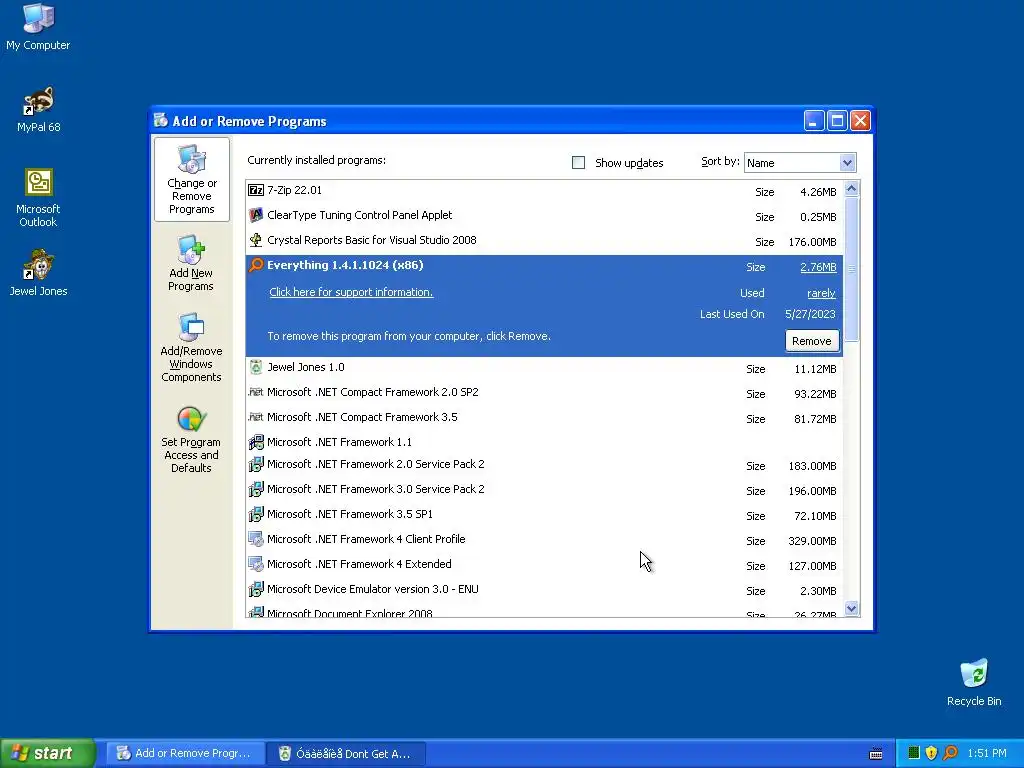Click the Remove button for Everything
The width and height of the screenshot is (1024, 768).
tap(812, 341)
